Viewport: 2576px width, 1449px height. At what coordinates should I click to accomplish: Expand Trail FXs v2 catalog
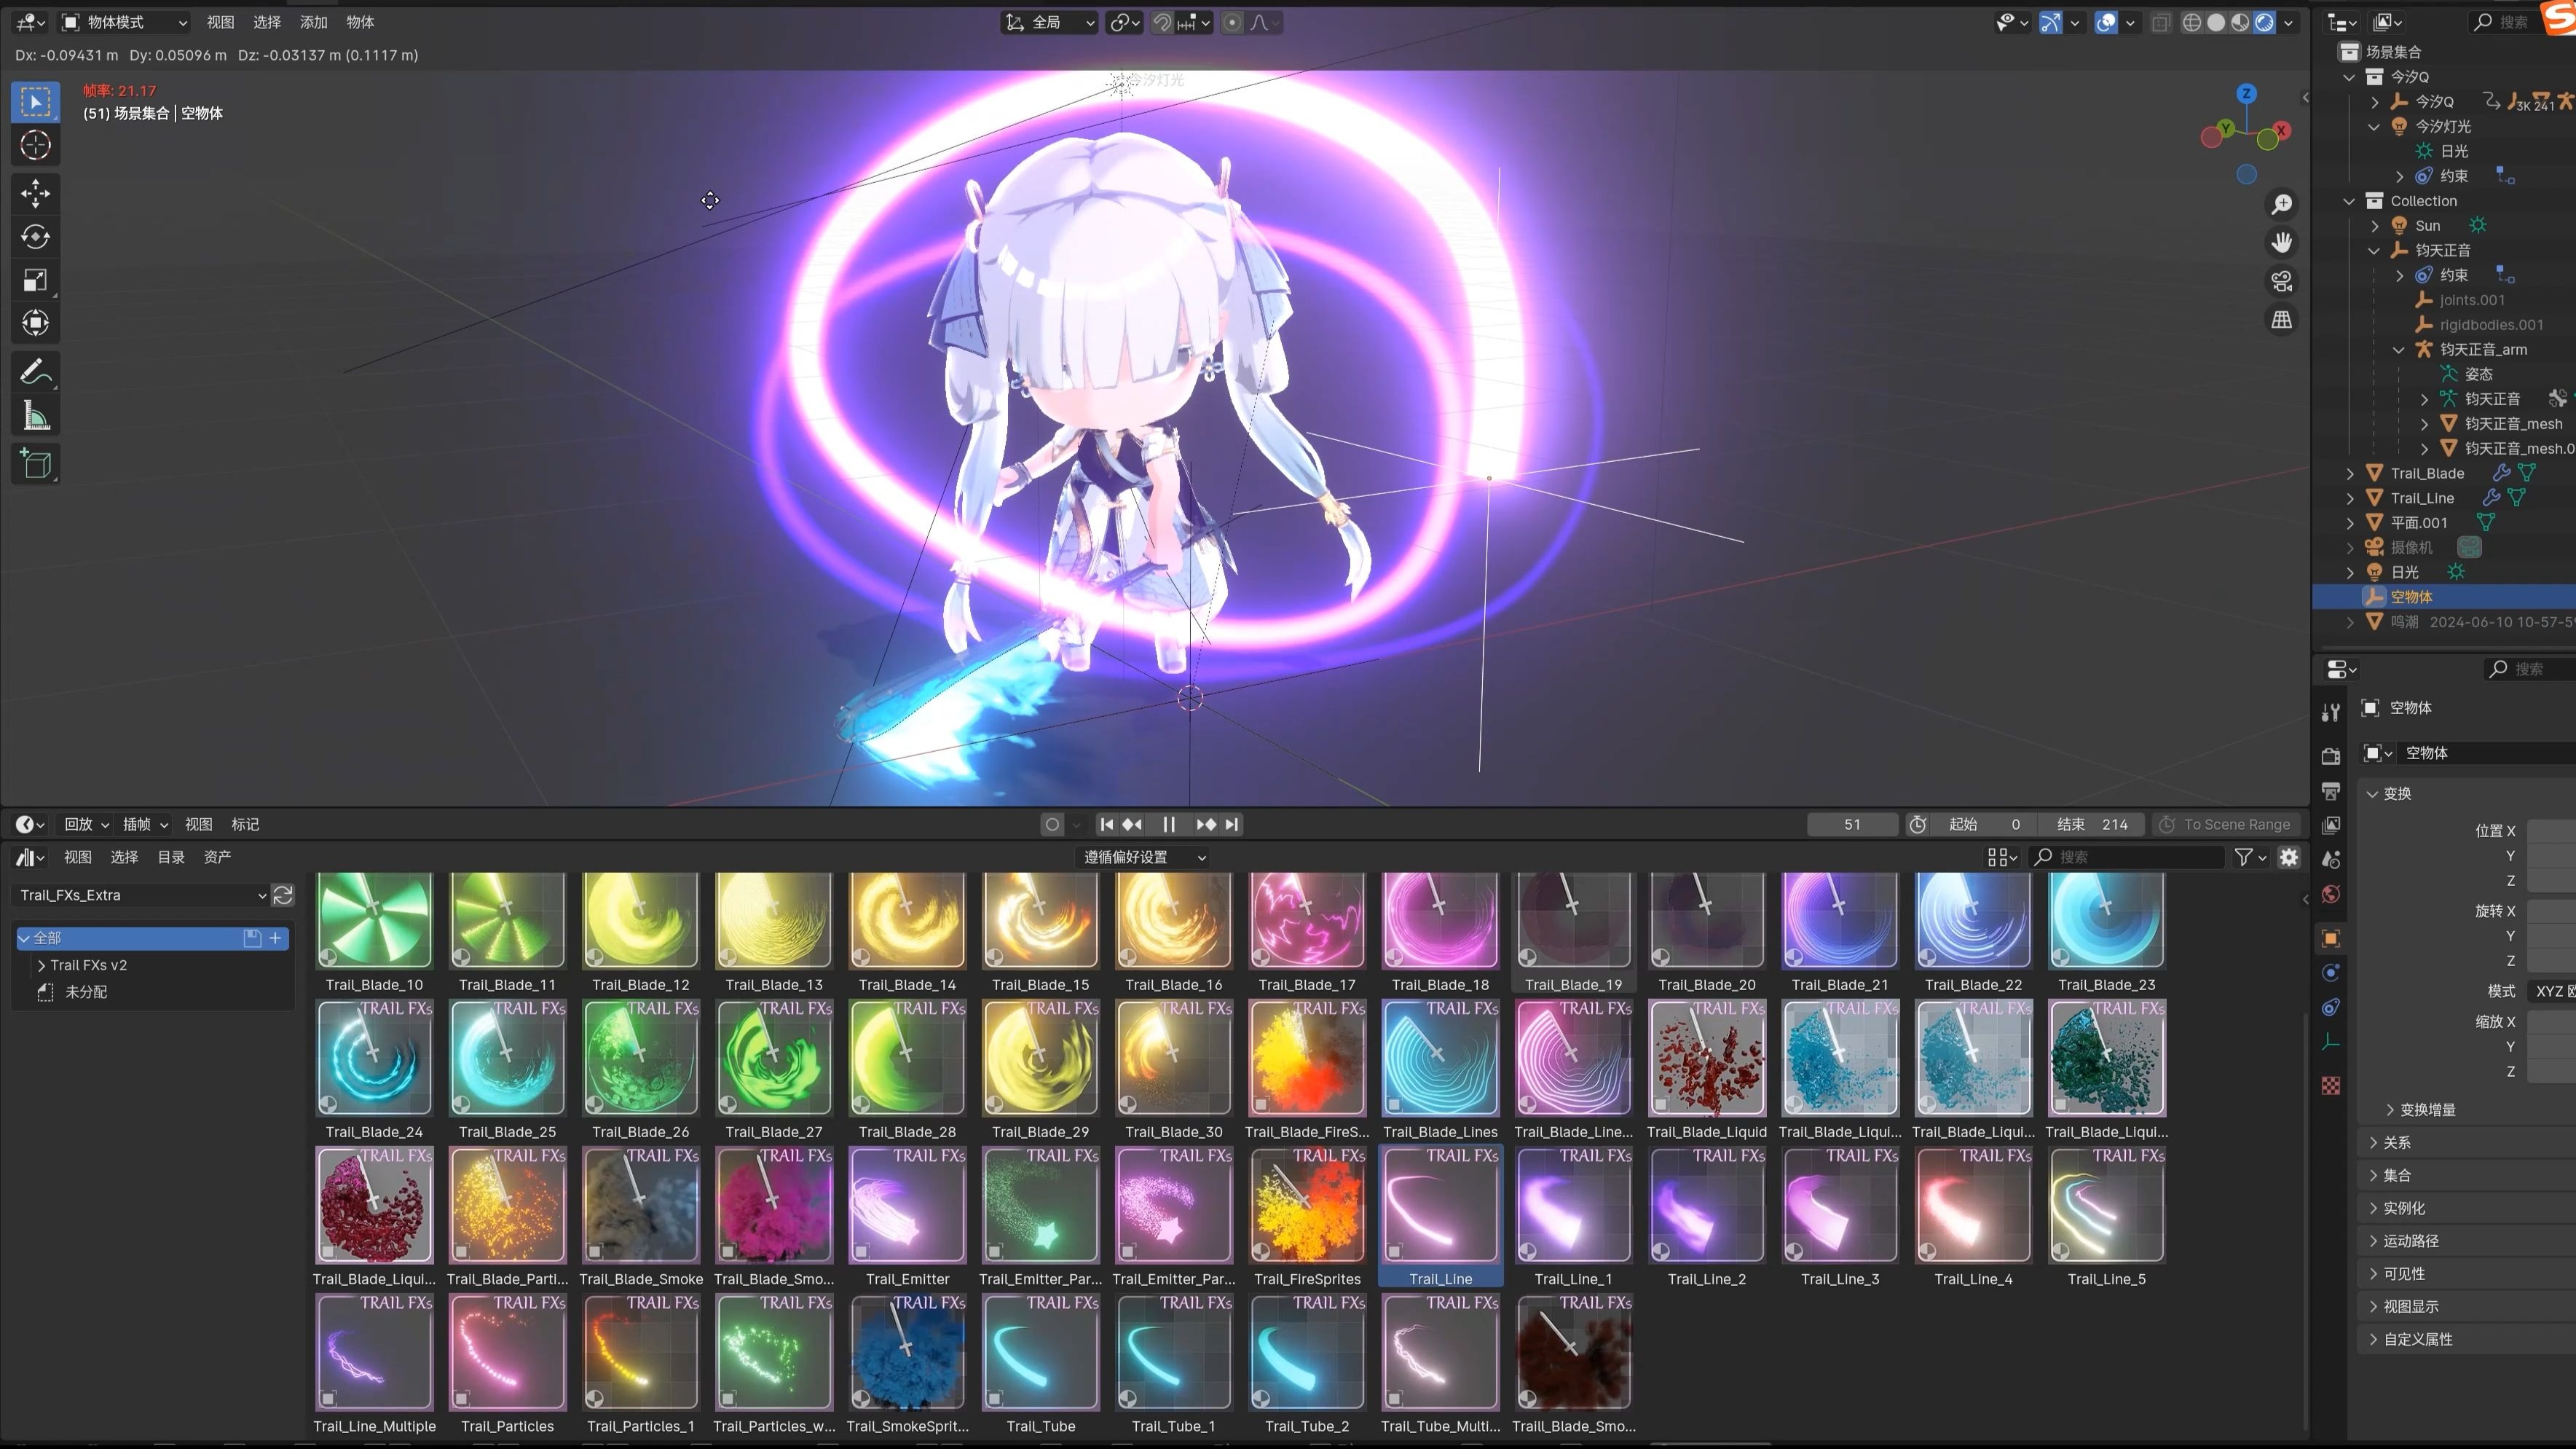tap(41, 965)
